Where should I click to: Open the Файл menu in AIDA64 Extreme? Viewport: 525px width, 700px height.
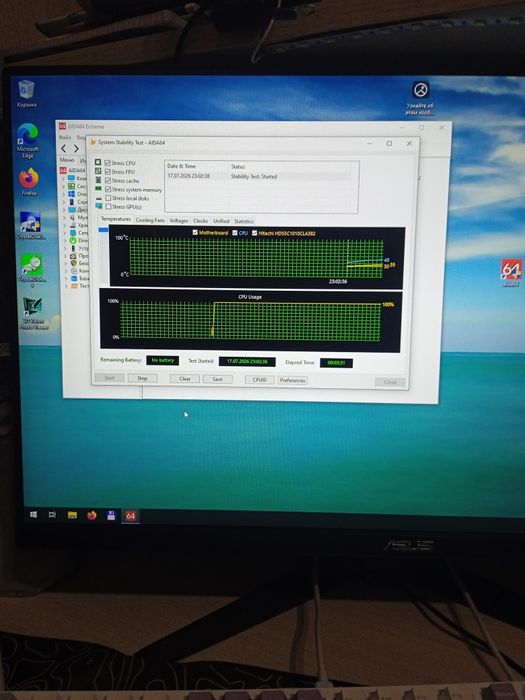(65, 137)
